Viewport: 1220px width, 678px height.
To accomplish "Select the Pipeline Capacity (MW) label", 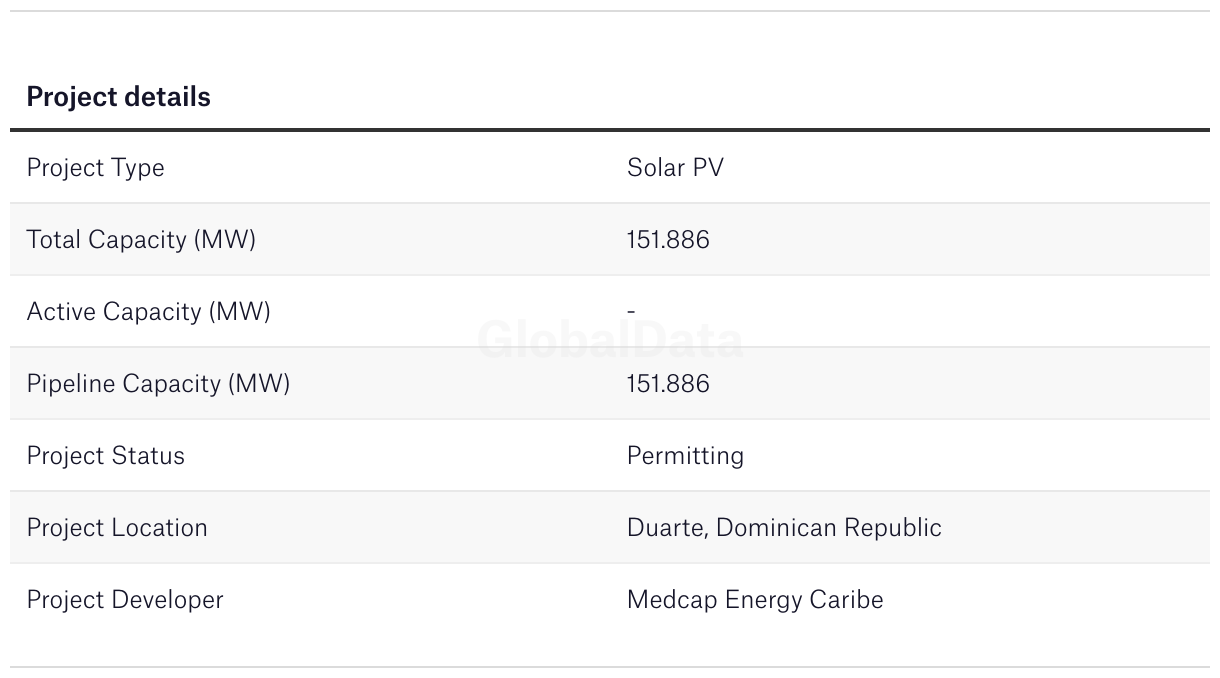I will pyautogui.click(x=158, y=384).
